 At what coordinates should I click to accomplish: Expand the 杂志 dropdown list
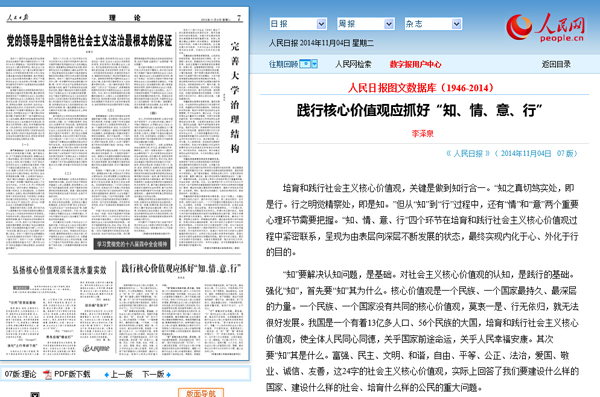[x=456, y=24]
